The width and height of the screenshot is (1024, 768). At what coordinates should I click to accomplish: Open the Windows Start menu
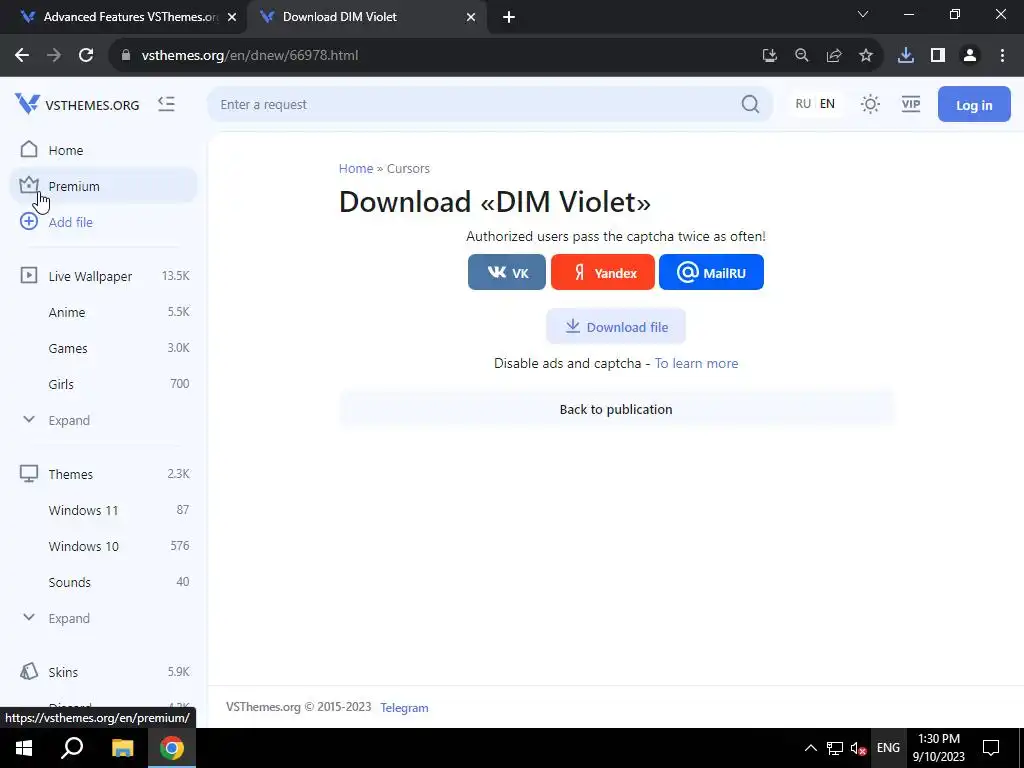[x=24, y=748]
